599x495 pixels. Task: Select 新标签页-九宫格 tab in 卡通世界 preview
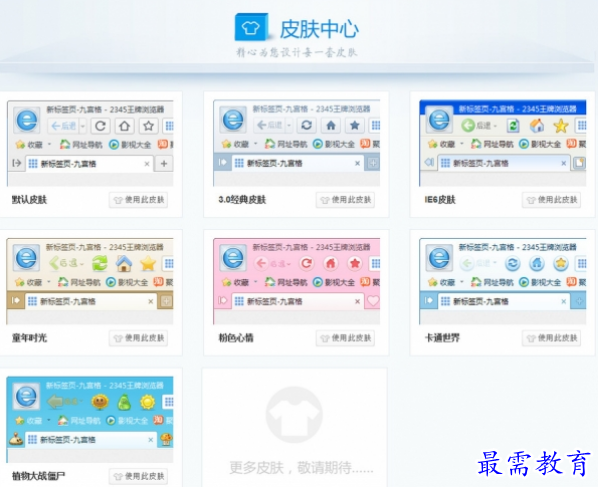click(504, 301)
